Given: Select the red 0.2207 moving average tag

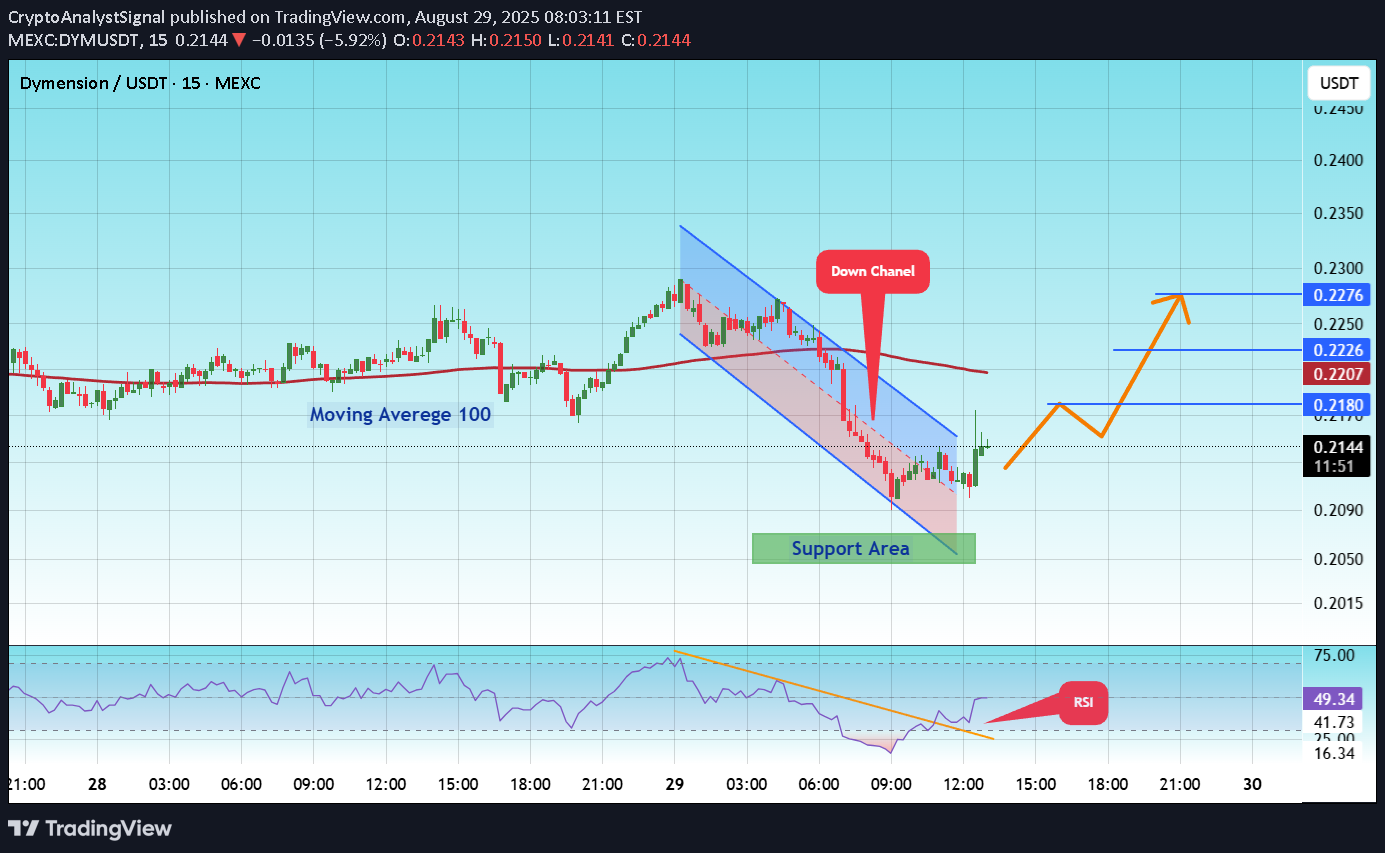Looking at the screenshot, I should (x=1337, y=374).
